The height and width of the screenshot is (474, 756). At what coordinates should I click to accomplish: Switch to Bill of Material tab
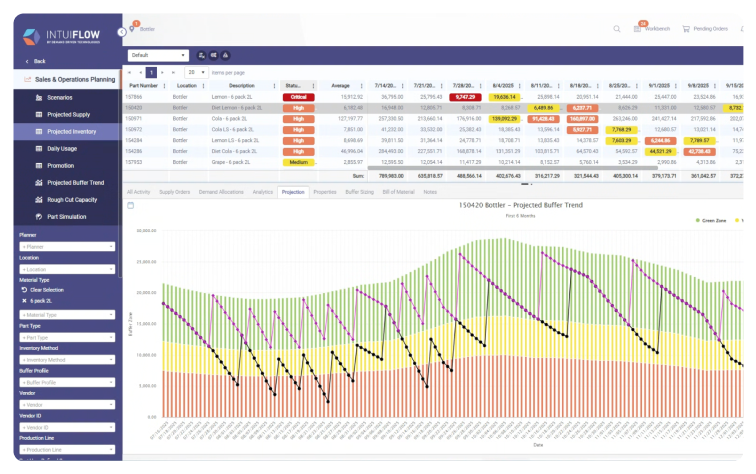coord(398,192)
